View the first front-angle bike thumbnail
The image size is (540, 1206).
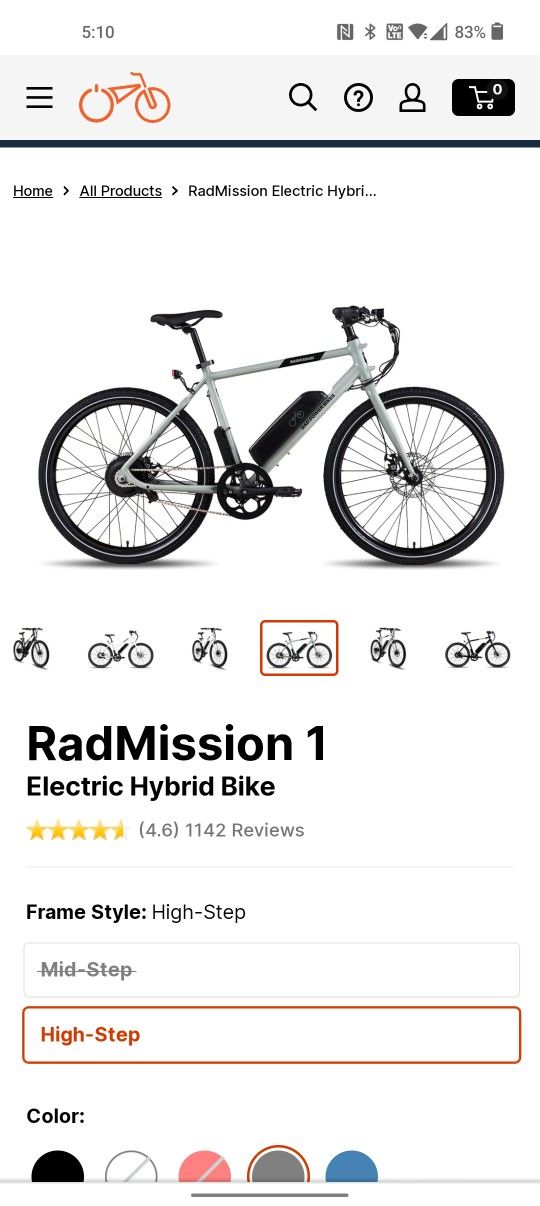point(31,648)
